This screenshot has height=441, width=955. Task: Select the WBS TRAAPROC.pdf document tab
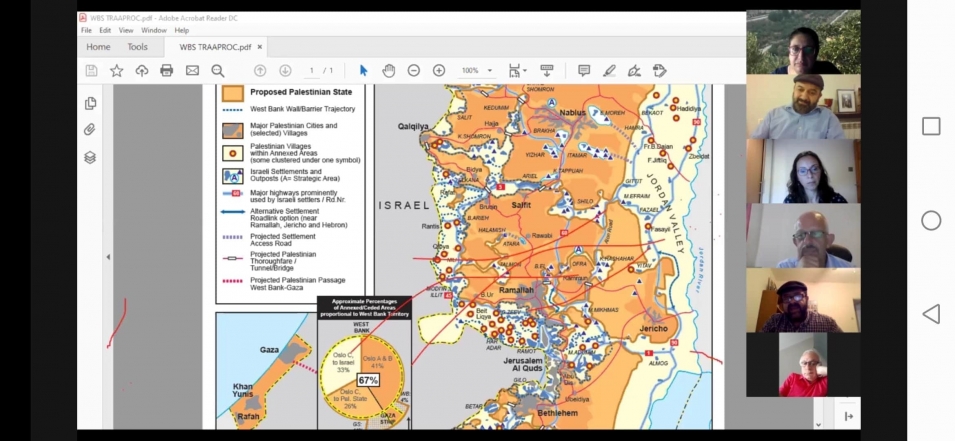pos(215,47)
